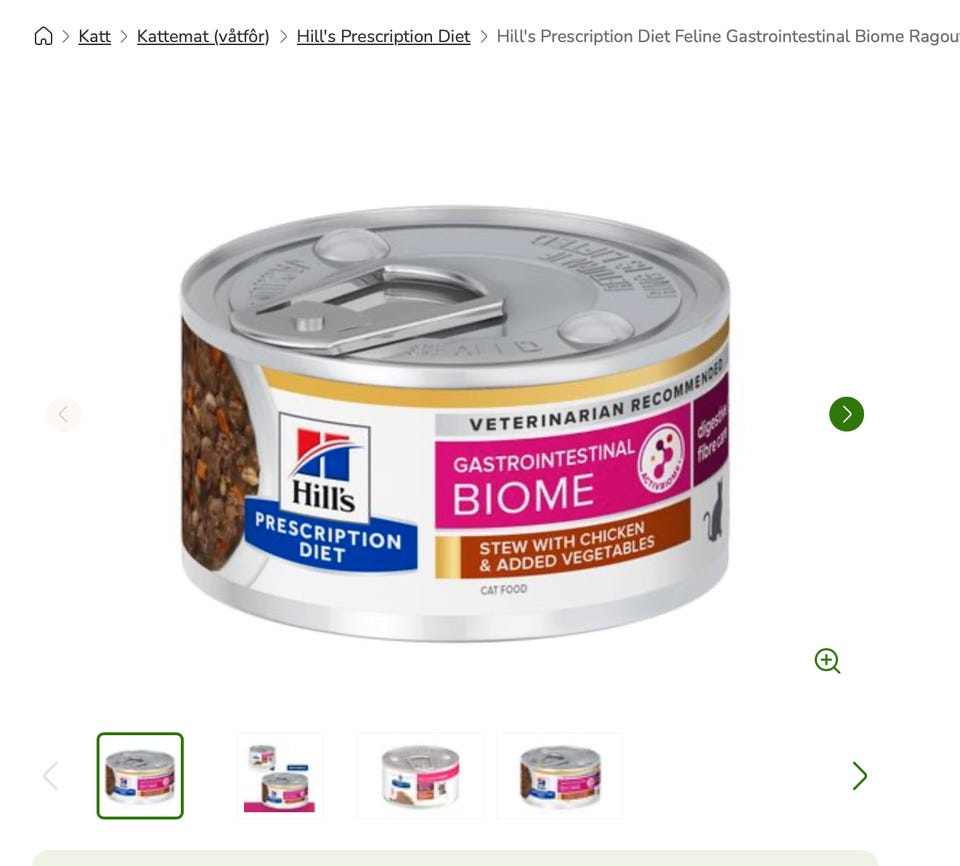Screen dimensions: 960x866
Task: Open the Kattemat (våtfôr) breadcrumb link
Action: click(203, 36)
